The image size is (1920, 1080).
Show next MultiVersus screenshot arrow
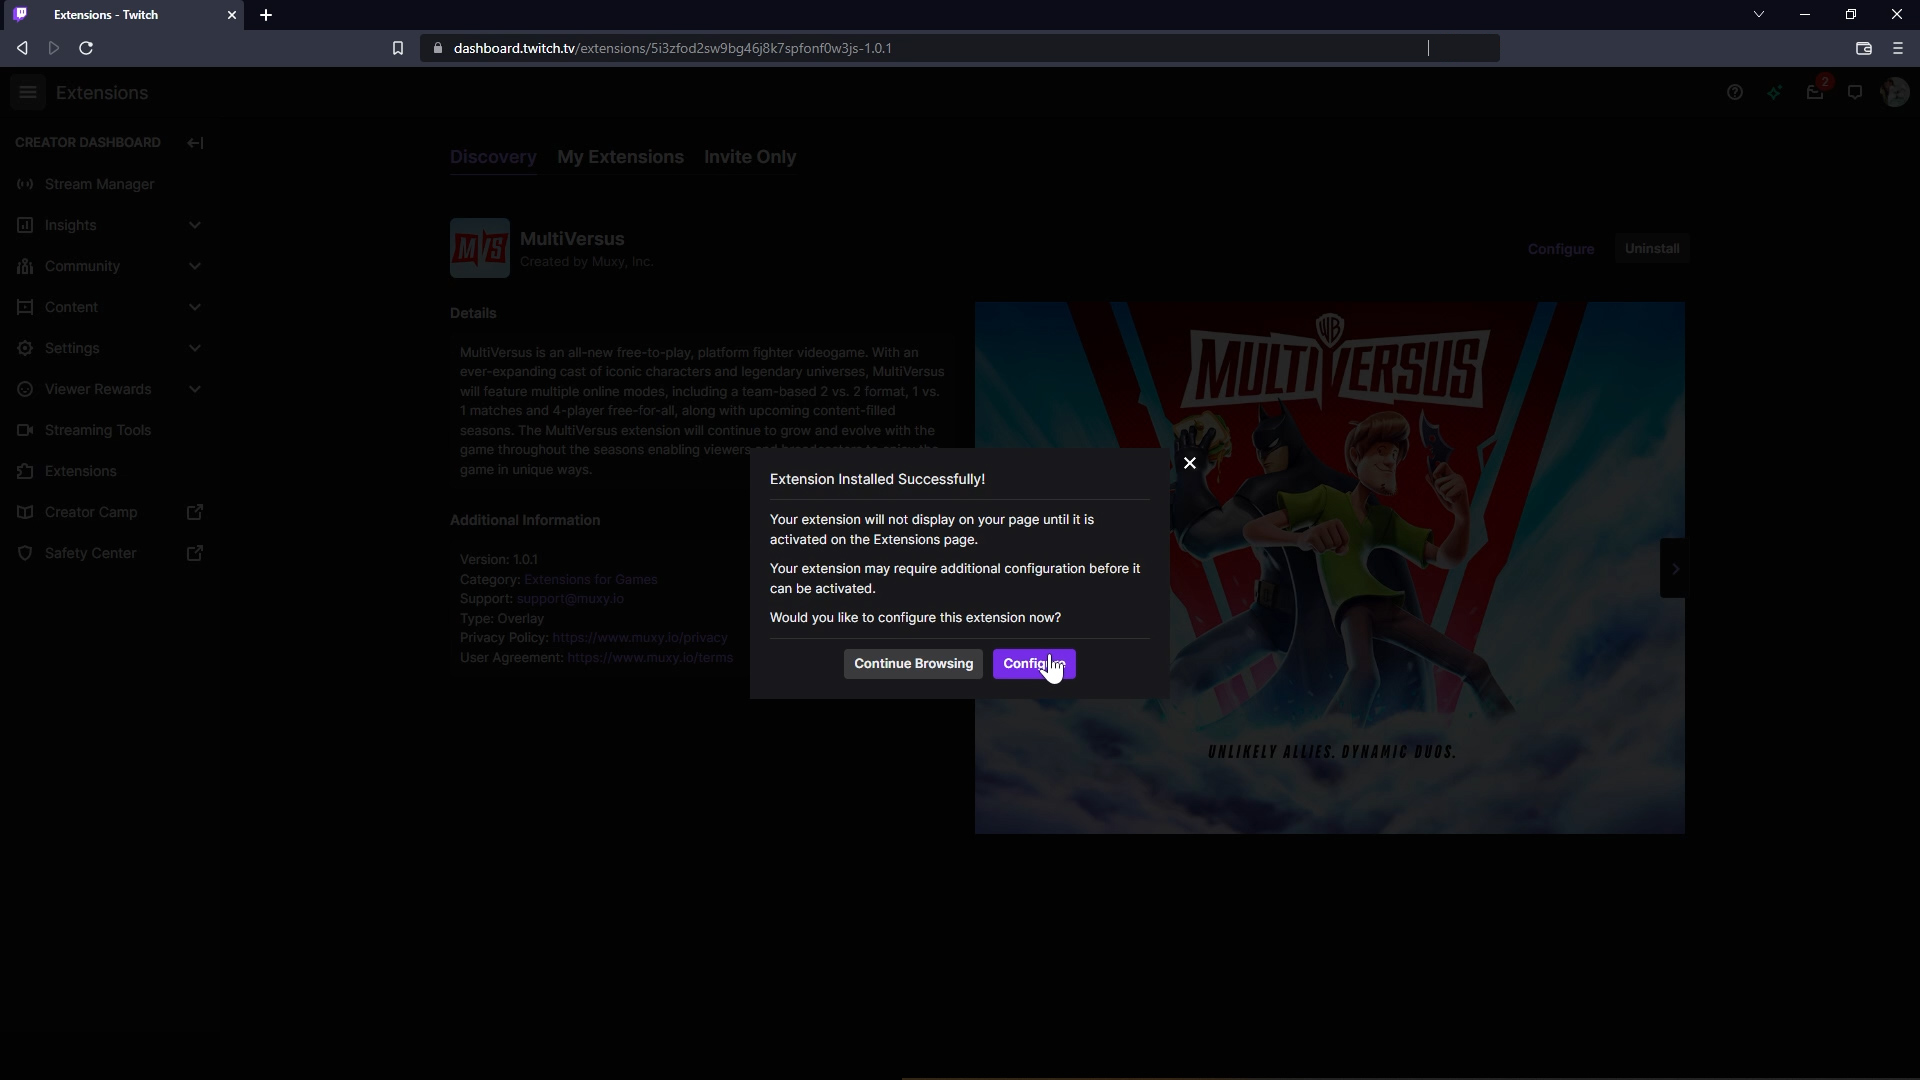[x=1673, y=568]
